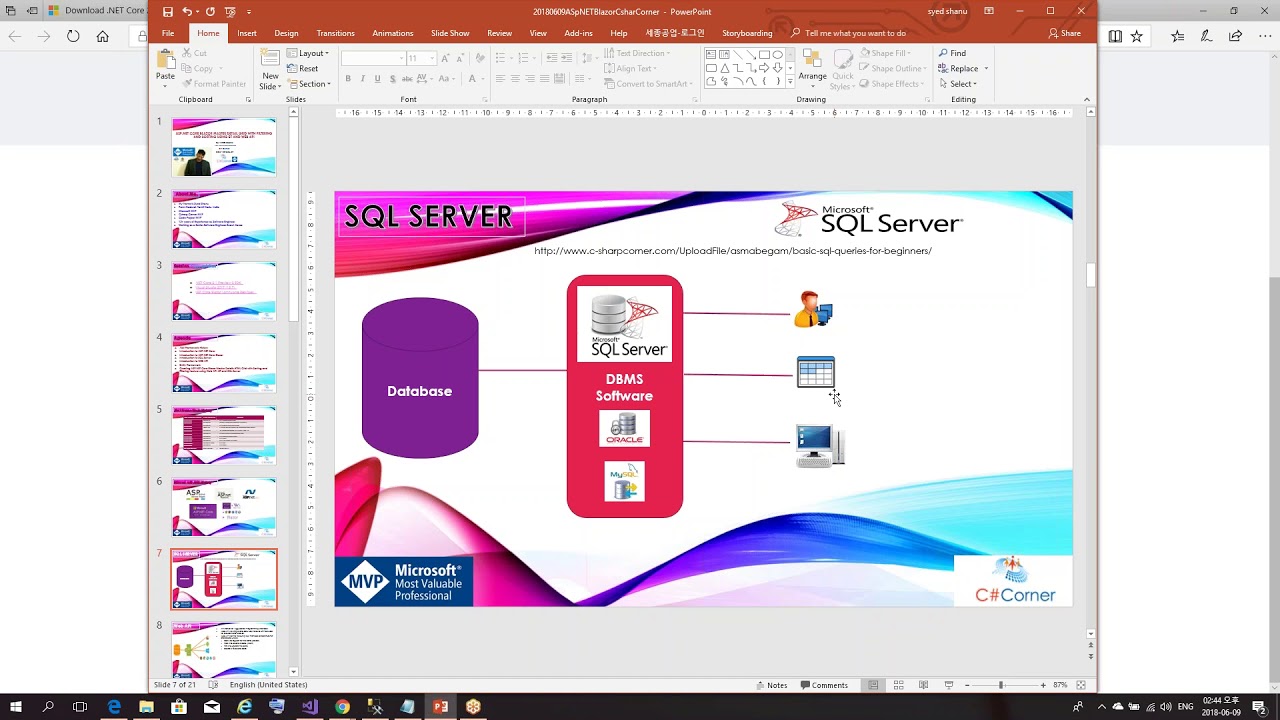Toggle Strikethrough formatting

407,78
